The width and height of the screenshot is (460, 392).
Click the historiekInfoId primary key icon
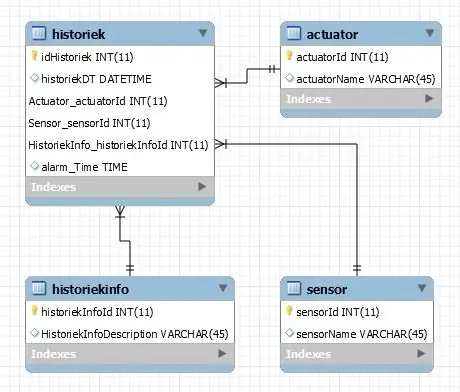pyautogui.click(x=34, y=311)
